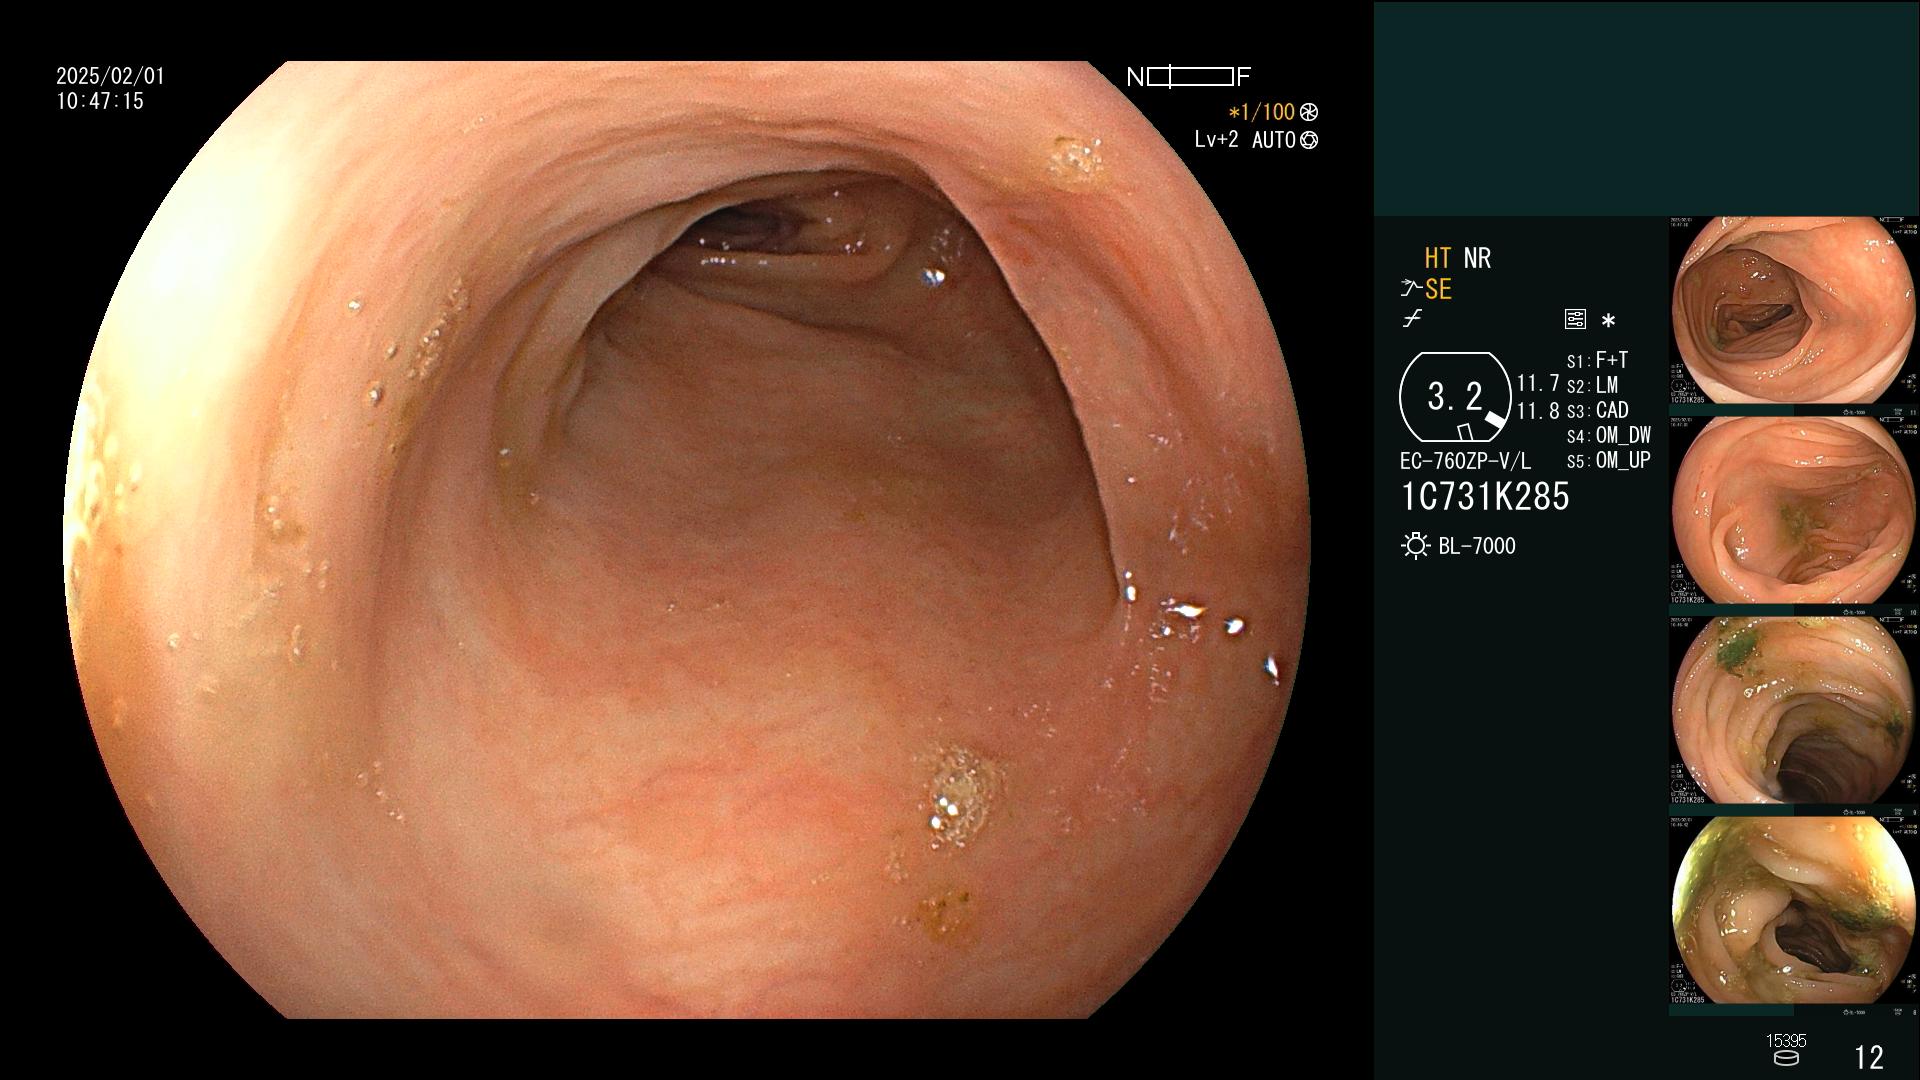Select the S3: CAD switch assignment
The width and height of the screenshot is (1920, 1080).
click(x=1597, y=410)
